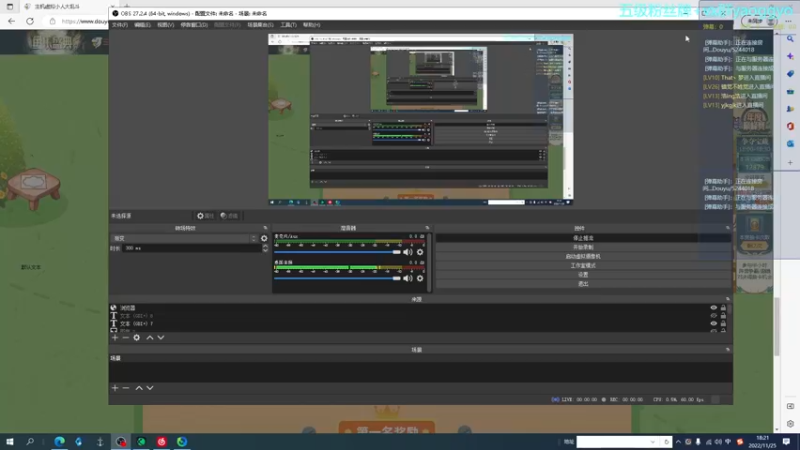This screenshot has height=450, width=800.
Task: Open settings gear of first audio mixer channel
Action: (x=420, y=252)
